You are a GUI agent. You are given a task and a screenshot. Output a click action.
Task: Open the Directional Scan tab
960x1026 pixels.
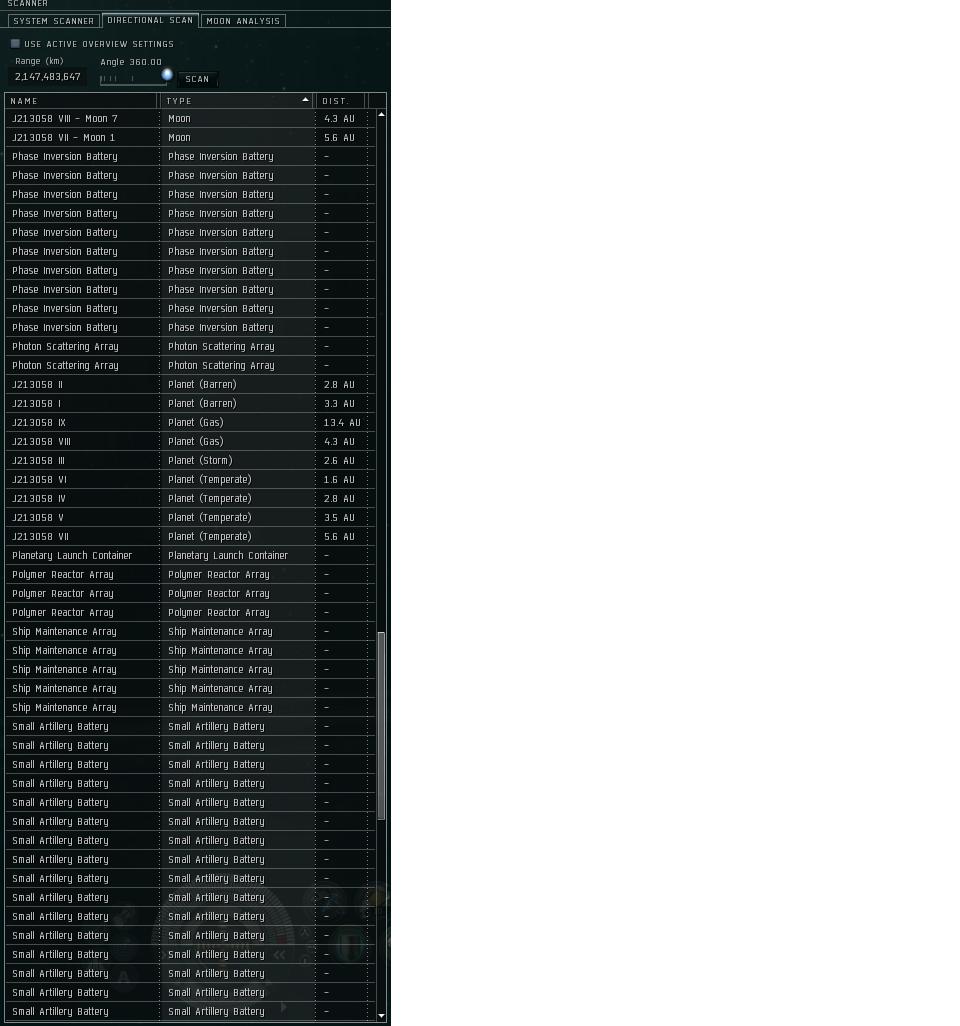[150, 20]
